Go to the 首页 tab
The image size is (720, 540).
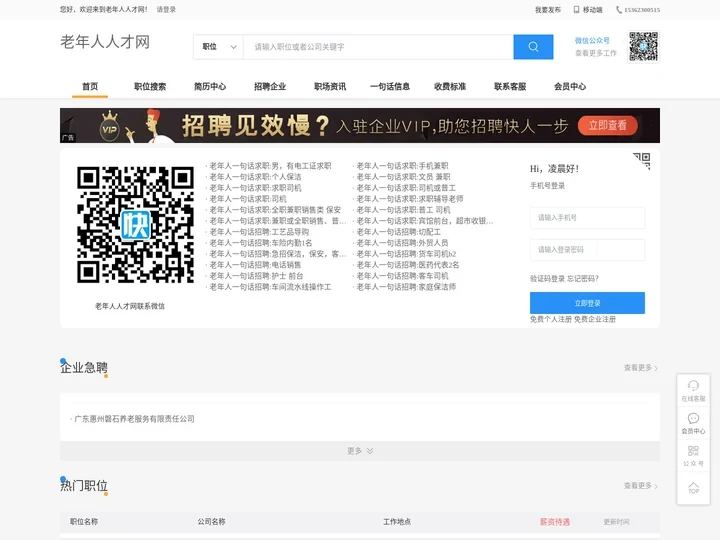(x=90, y=86)
